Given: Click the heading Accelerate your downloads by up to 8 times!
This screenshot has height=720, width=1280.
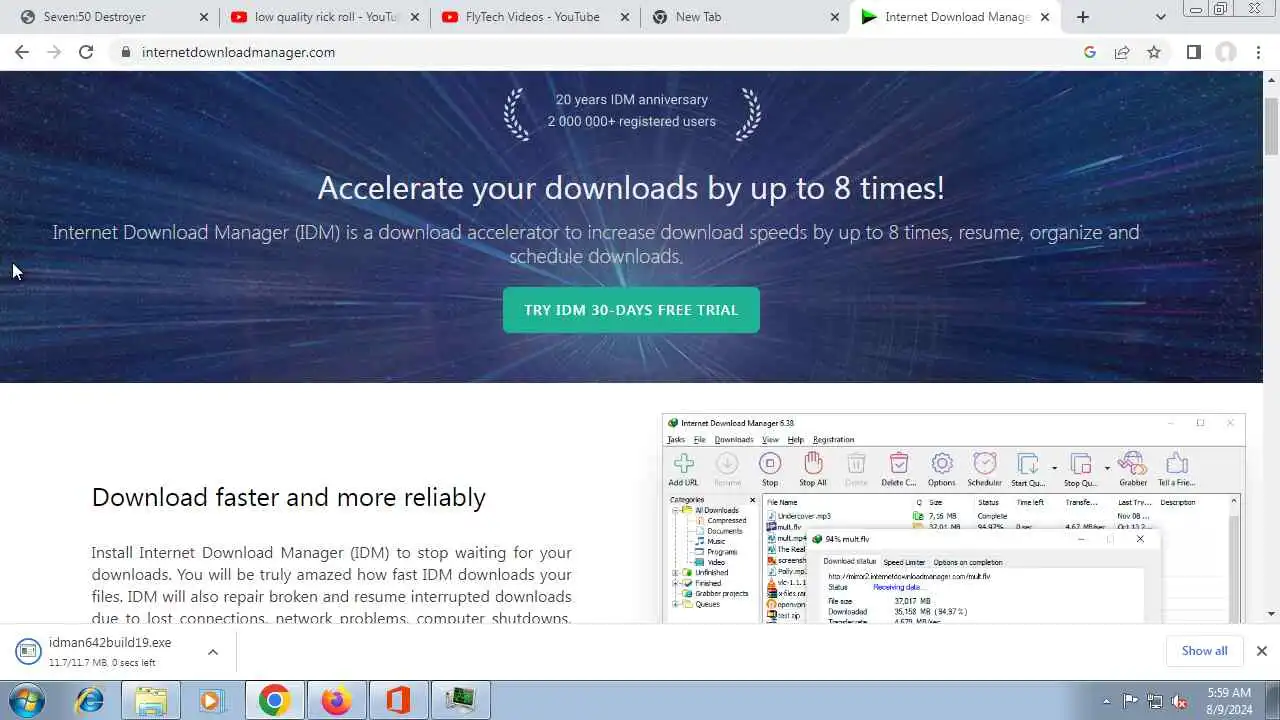Looking at the screenshot, I should tap(631, 188).
